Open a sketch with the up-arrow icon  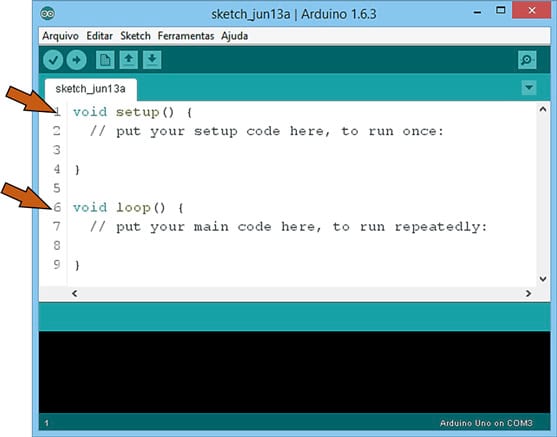(x=129, y=60)
